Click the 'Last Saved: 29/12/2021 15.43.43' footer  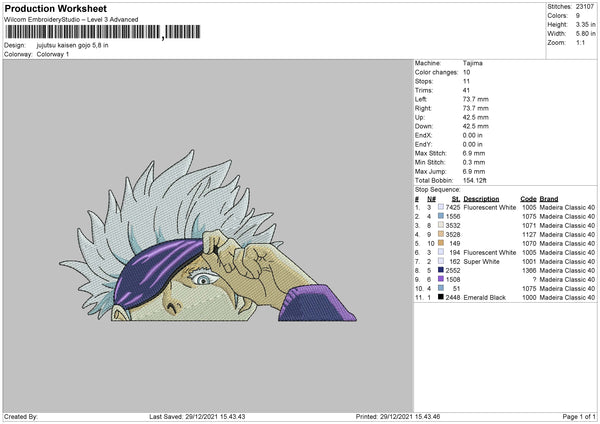[x=197, y=417]
